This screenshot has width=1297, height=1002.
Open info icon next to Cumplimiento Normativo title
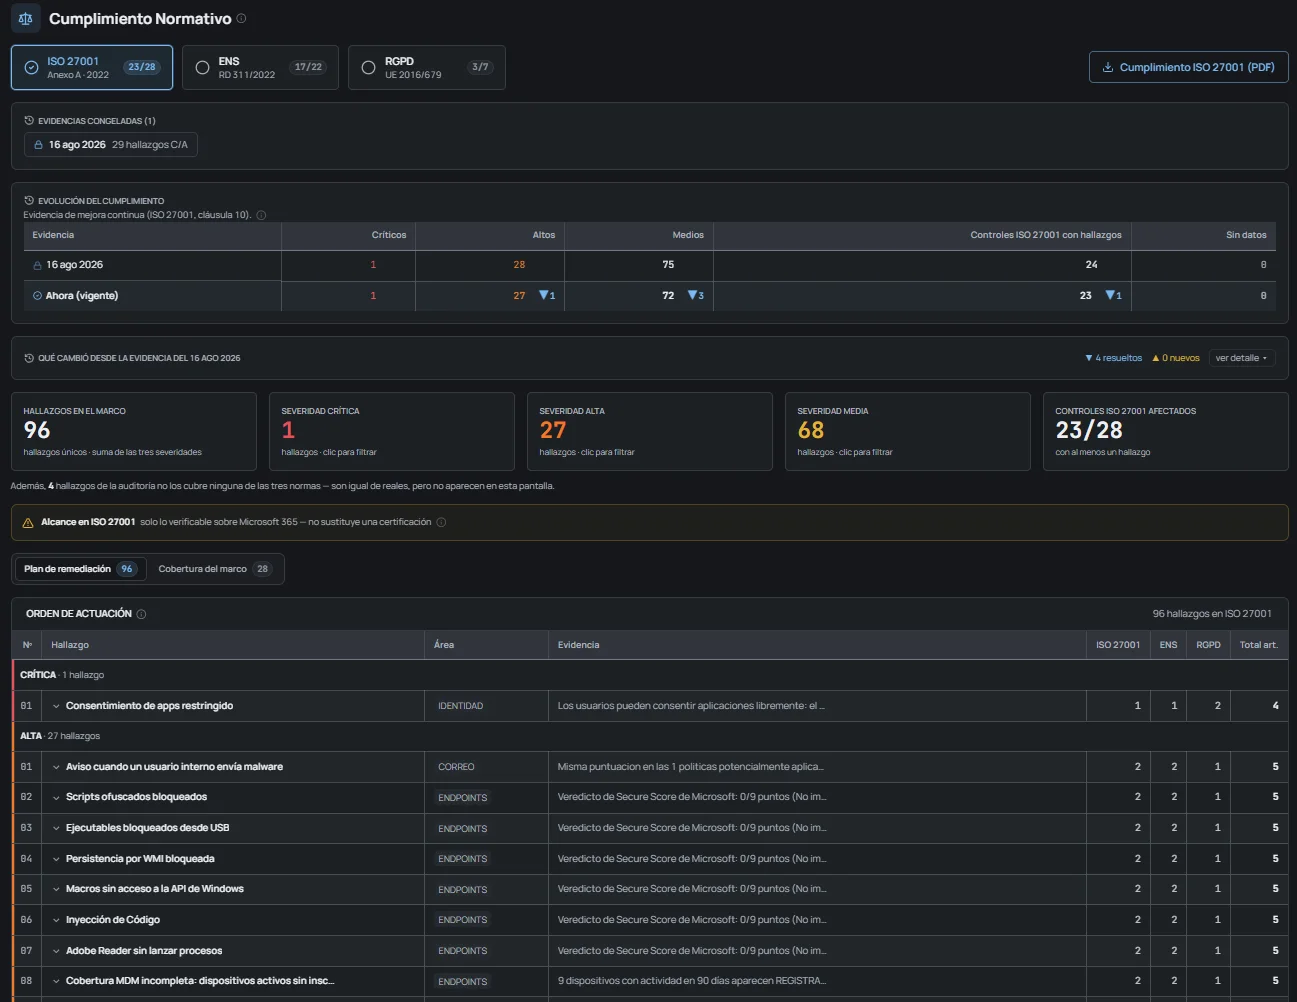pyautogui.click(x=241, y=18)
